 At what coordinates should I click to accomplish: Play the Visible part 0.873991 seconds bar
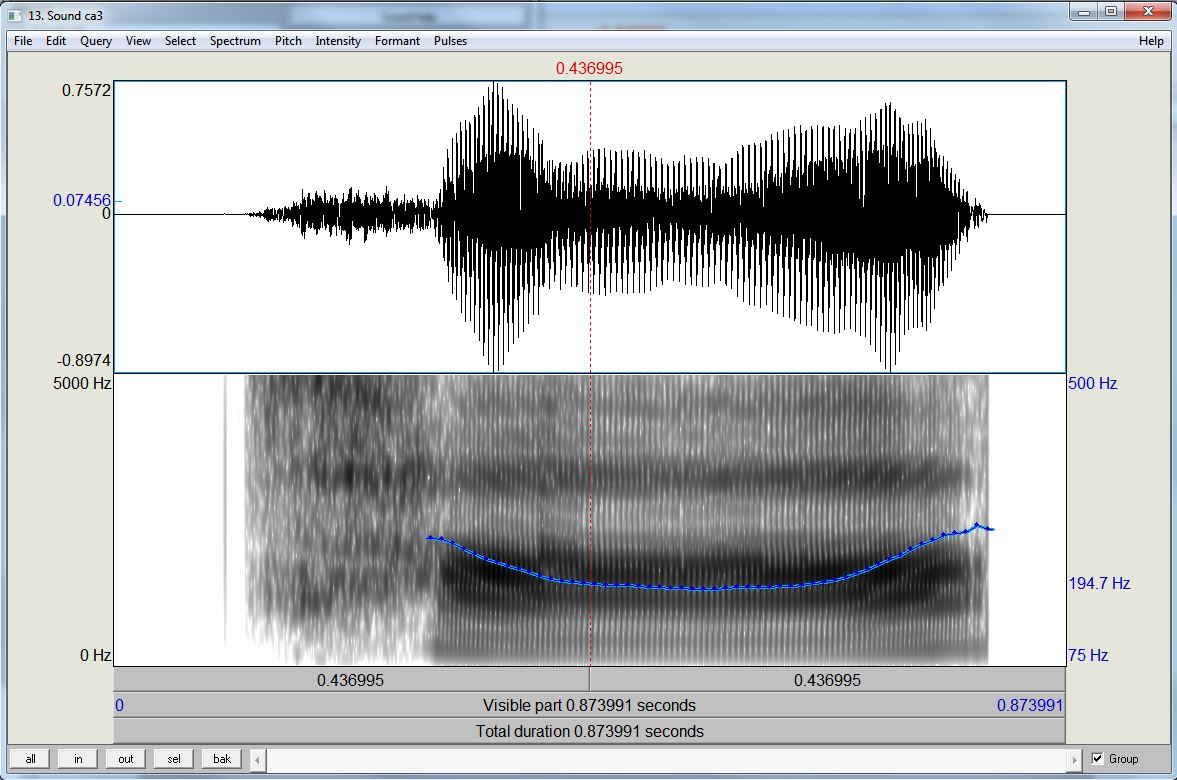[x=589, y=706]
